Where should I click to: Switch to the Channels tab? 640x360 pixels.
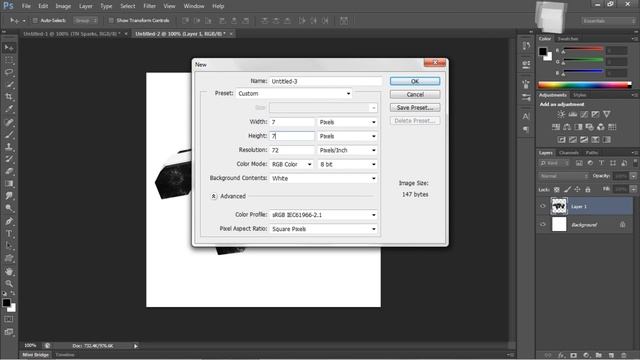(x=569, y=153)
